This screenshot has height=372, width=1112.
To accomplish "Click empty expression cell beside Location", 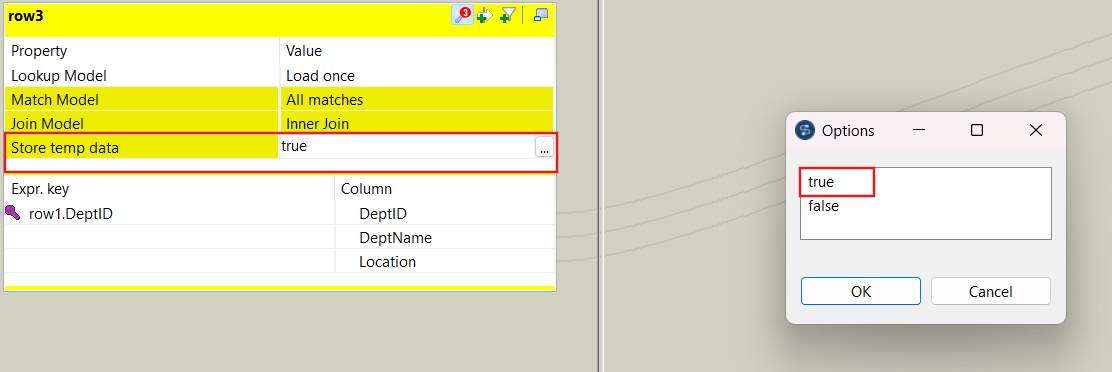I will tap(169, 261).
